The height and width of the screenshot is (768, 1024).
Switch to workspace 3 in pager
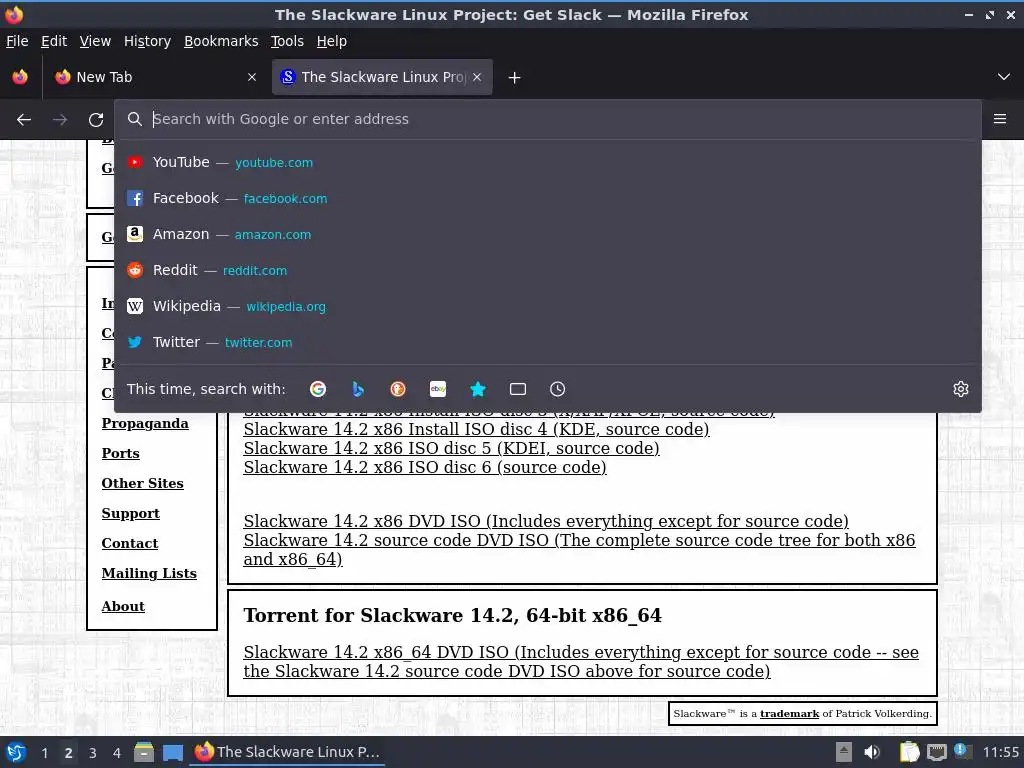click(93, 753)
